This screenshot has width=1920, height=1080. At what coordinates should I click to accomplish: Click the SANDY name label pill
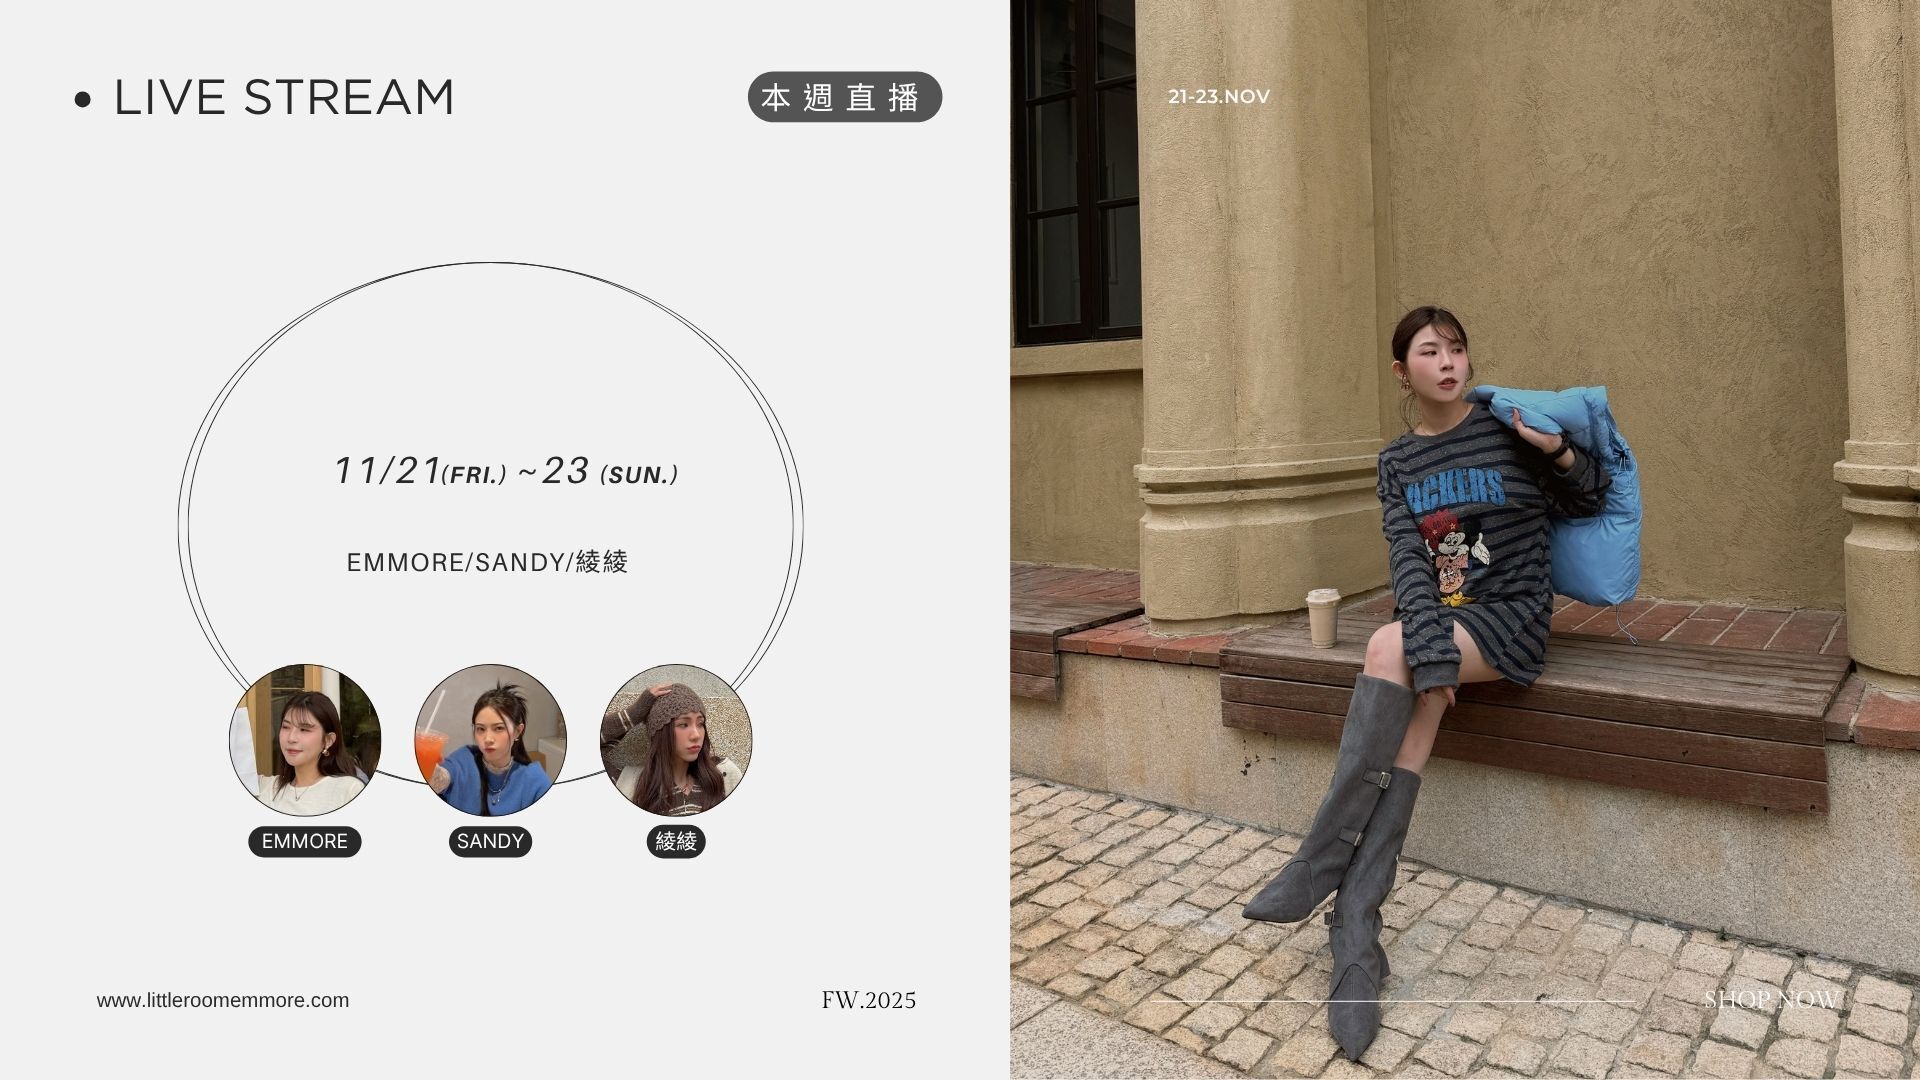[x=490, y=842]
